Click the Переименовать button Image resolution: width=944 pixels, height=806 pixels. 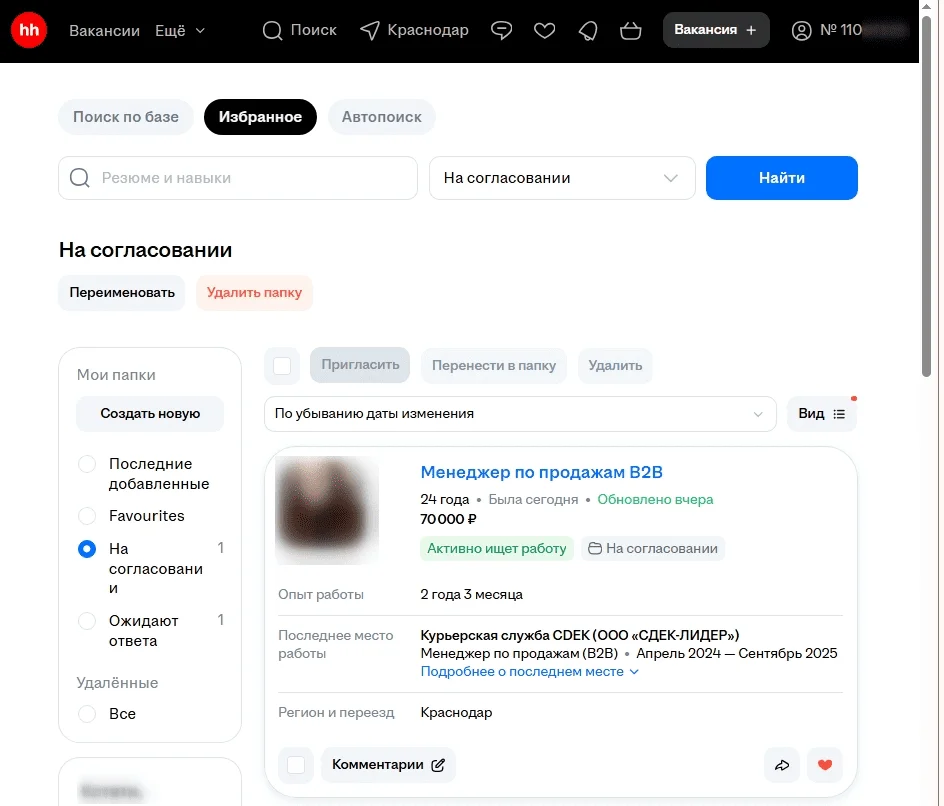(122, 293)
